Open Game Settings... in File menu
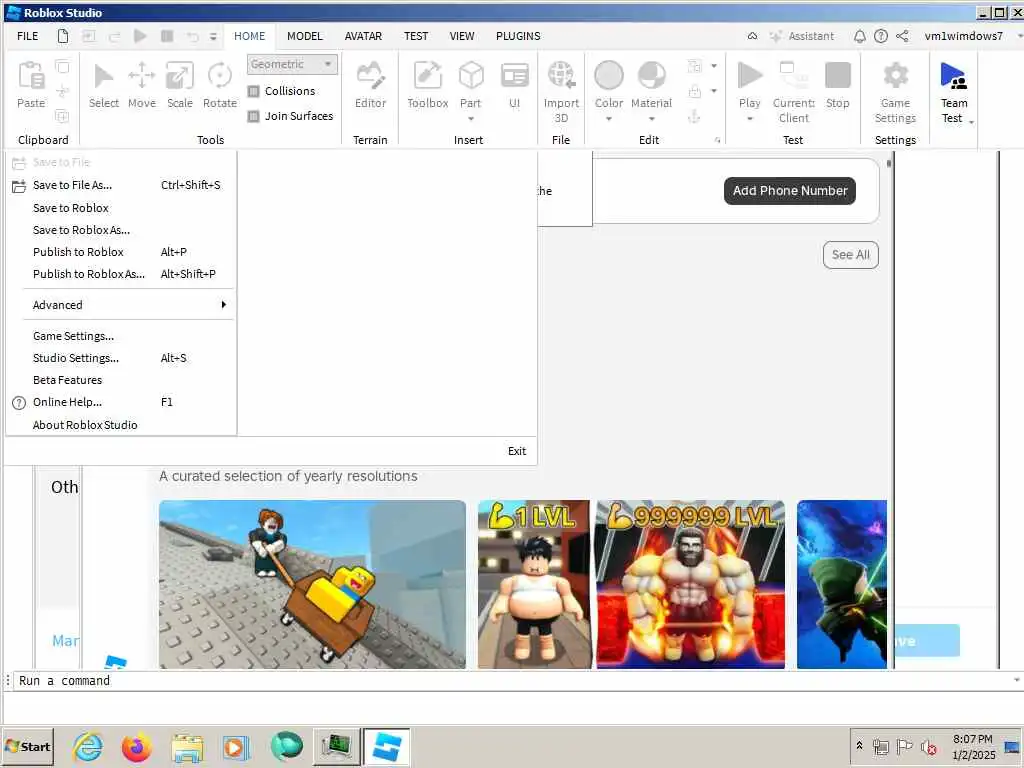This screenshot has width=1024, height=768. 121,336
